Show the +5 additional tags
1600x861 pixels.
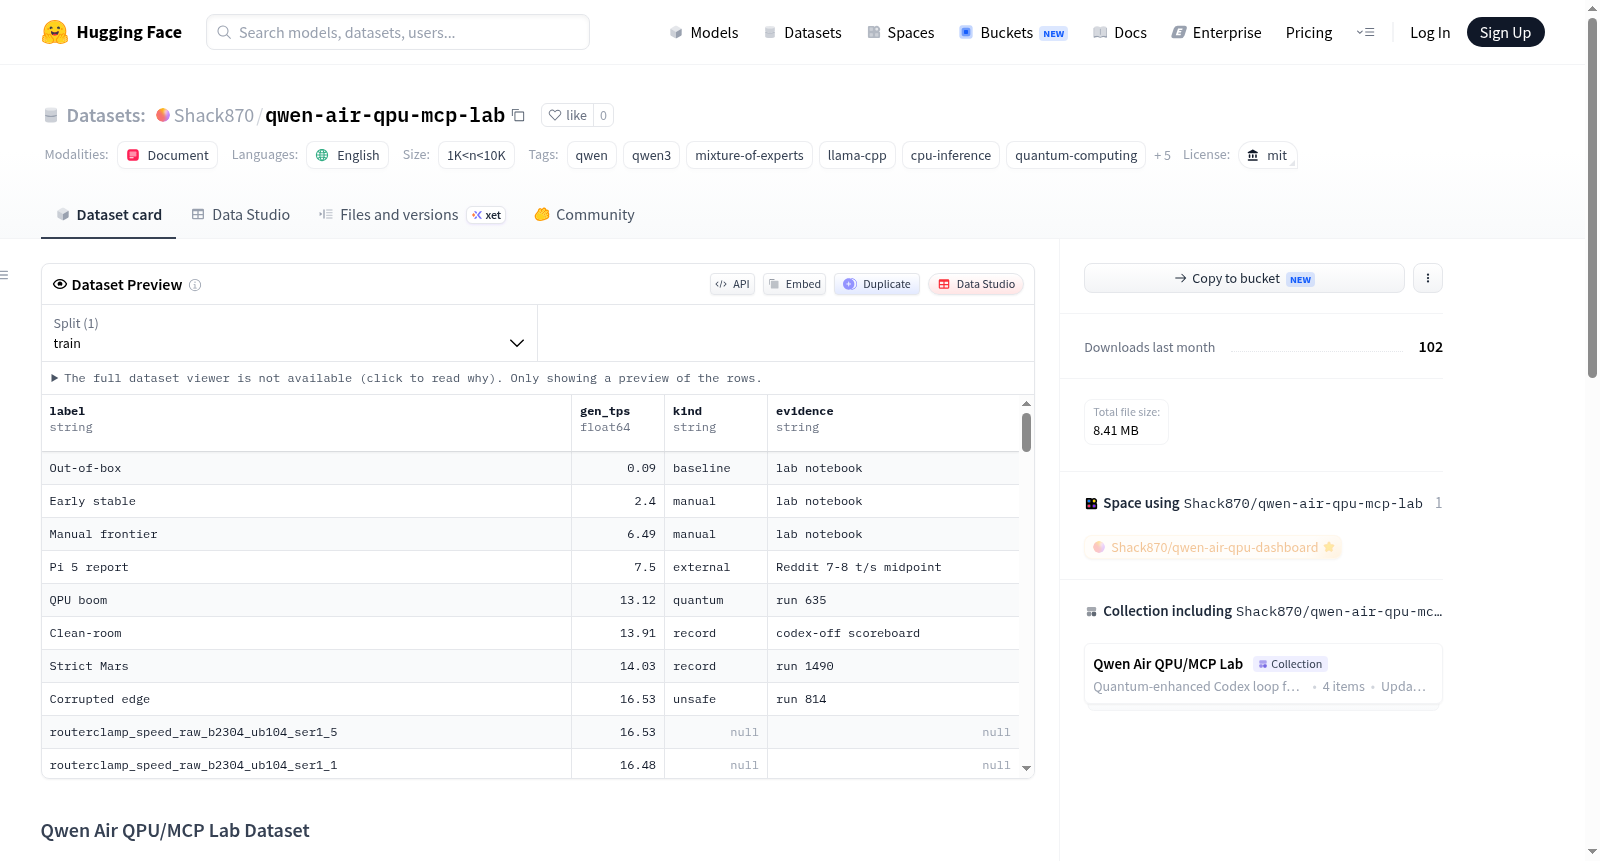(1162, 155)
